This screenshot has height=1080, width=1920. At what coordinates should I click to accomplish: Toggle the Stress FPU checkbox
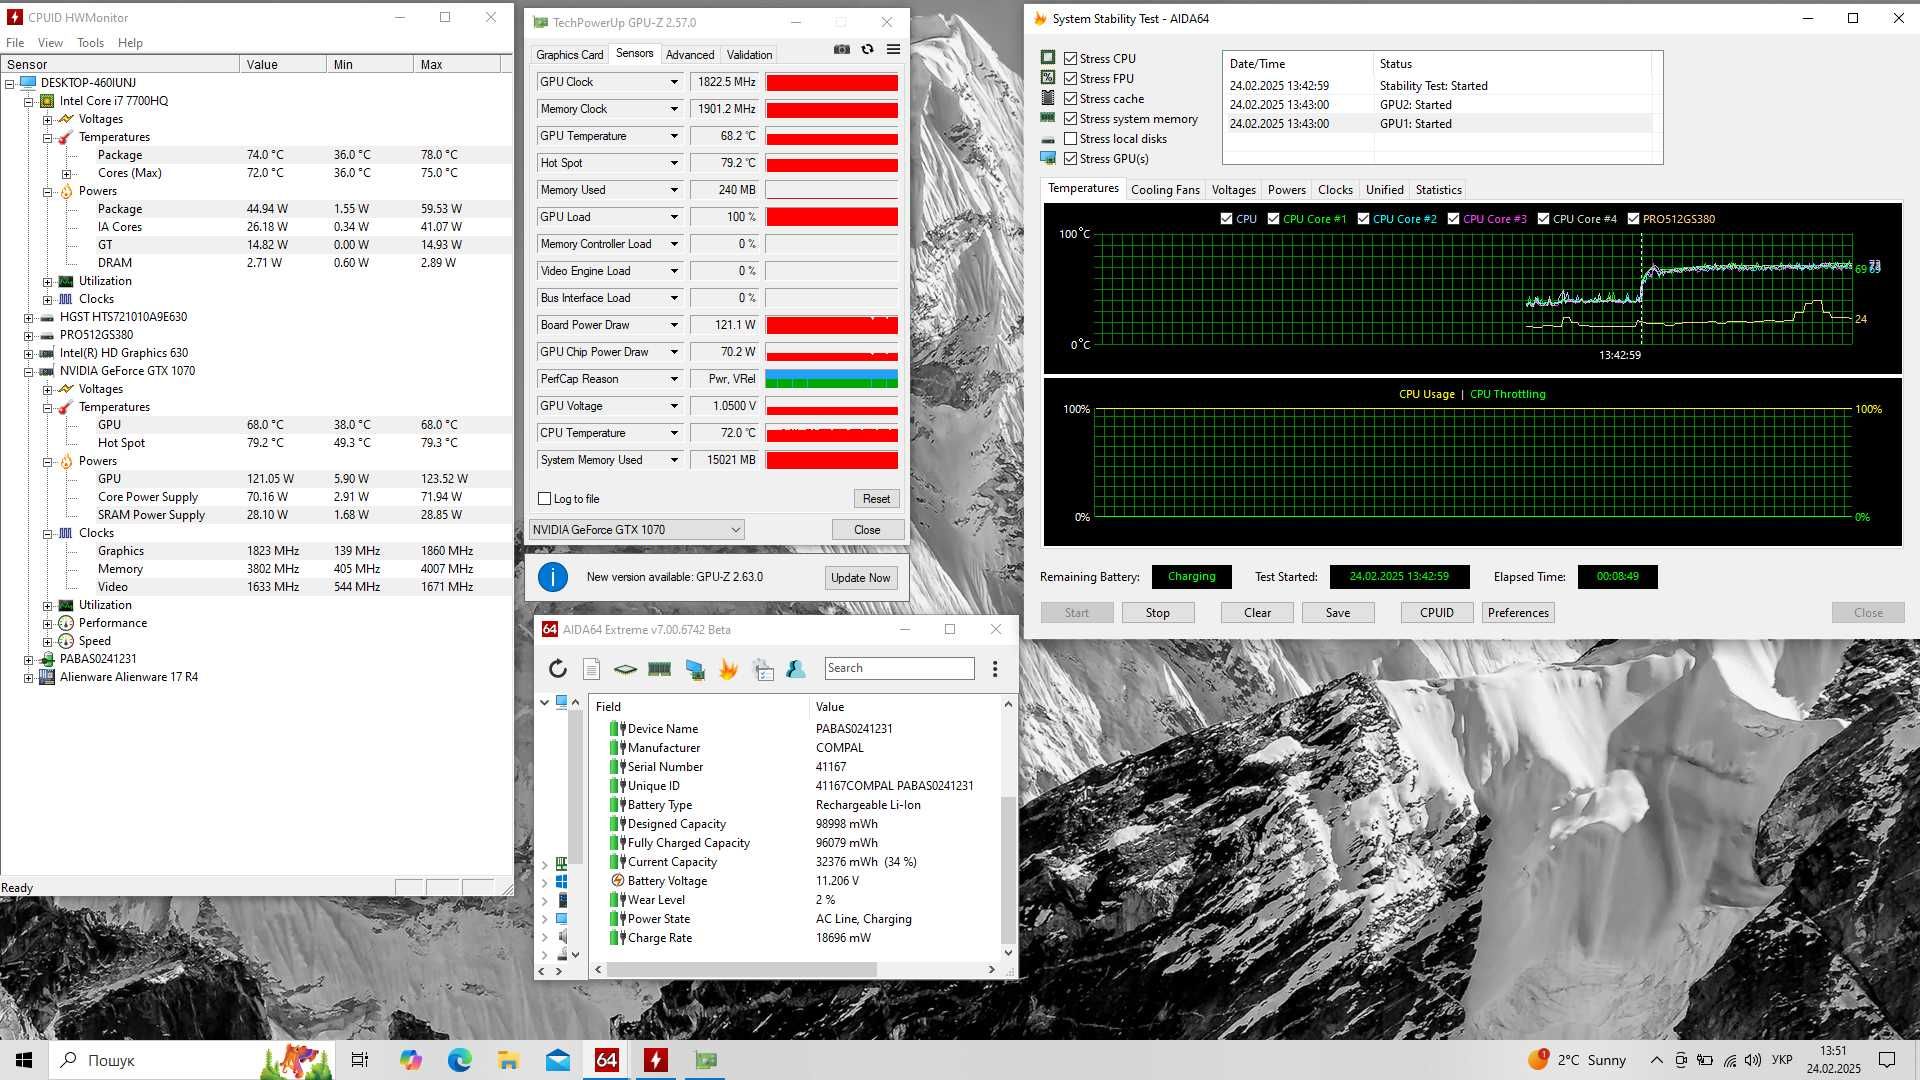pyautogui.click(x=1071, y=79)
